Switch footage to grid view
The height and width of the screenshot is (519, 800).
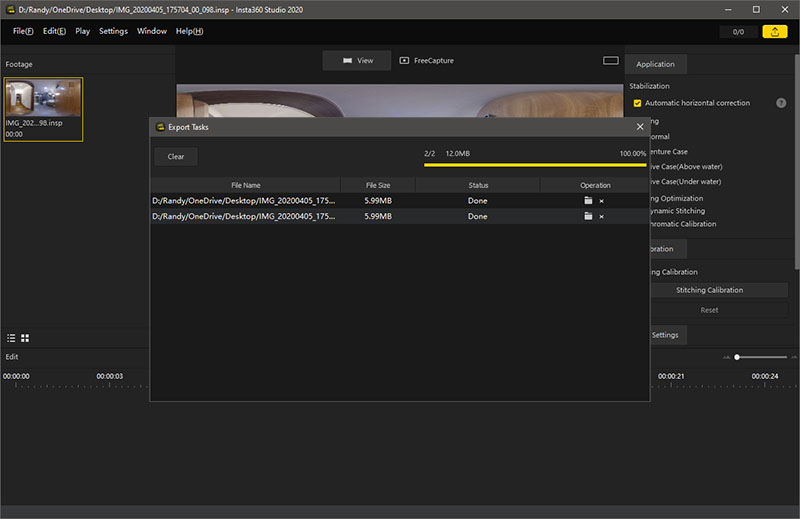25,338
